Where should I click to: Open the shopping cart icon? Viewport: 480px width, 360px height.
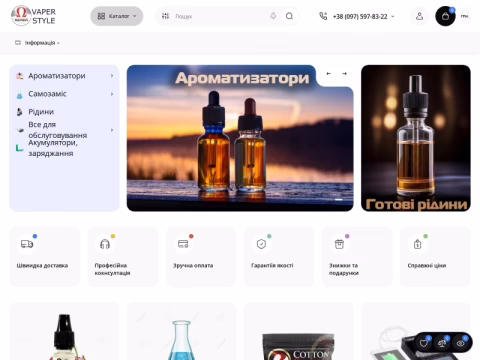click(445, 16)
